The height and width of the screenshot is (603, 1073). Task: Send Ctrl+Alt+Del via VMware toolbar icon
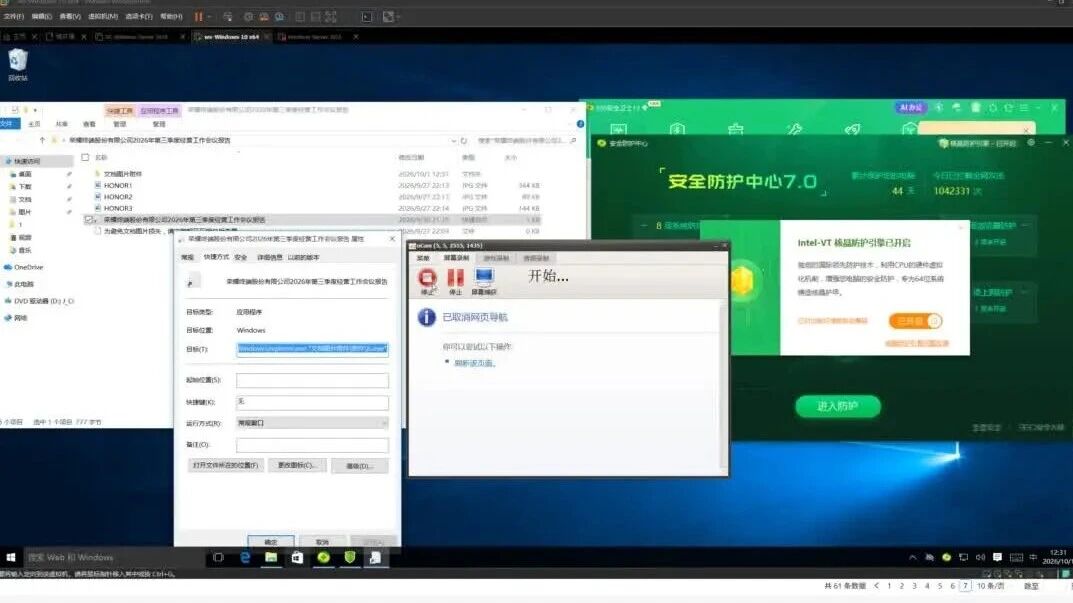click(x=228, y=16)
